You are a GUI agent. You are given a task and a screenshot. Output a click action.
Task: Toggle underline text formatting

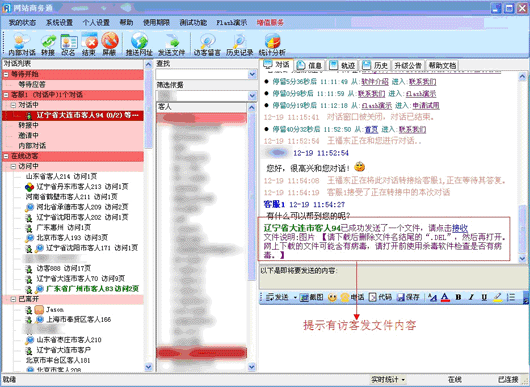click(484, 297)
